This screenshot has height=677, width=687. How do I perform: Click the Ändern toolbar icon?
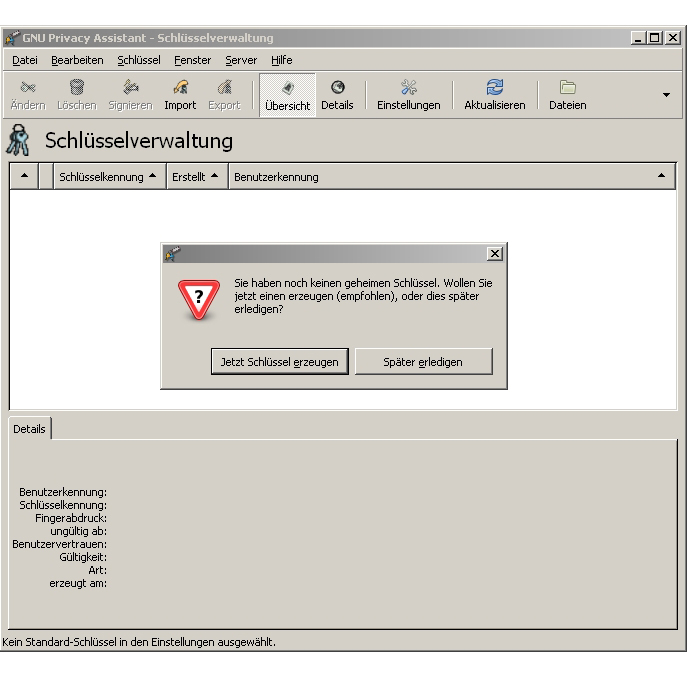(28, 95)
